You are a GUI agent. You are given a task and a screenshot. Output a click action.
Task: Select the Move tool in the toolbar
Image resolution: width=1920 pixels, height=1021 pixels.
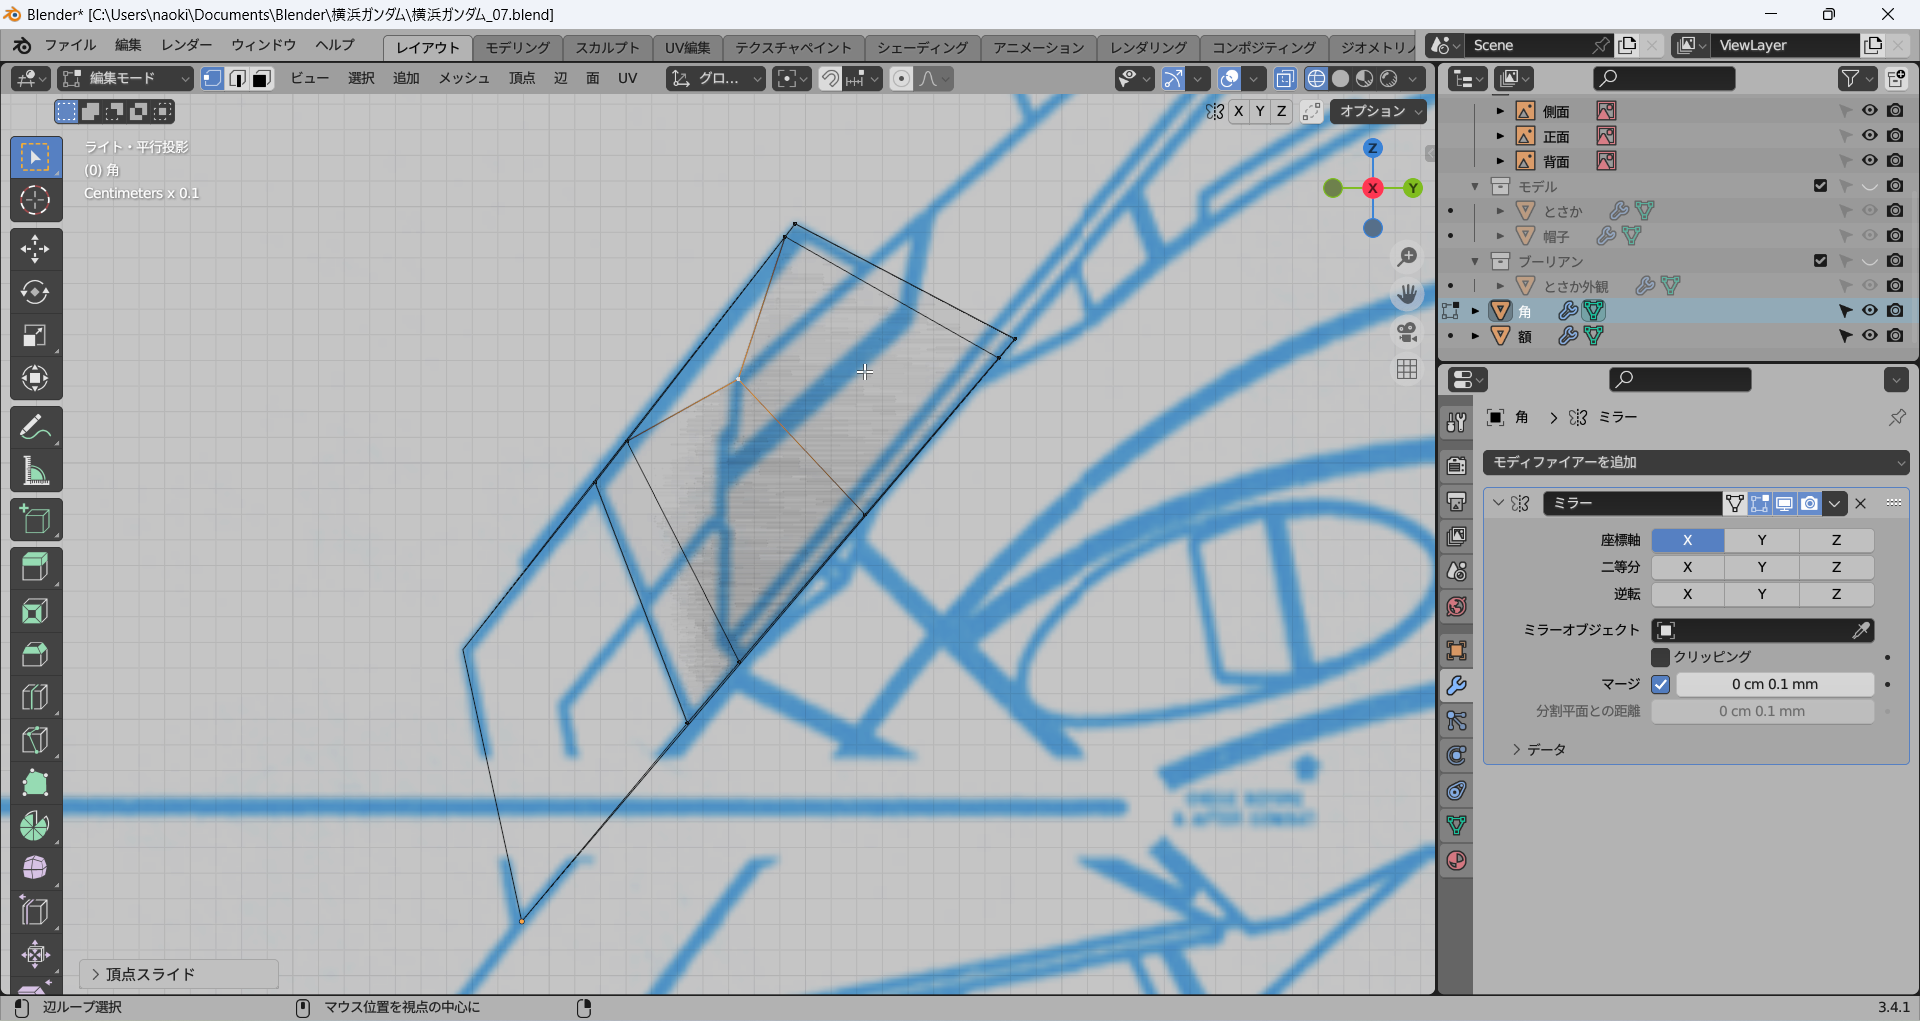pyautogui.click(x=35, y=249)
